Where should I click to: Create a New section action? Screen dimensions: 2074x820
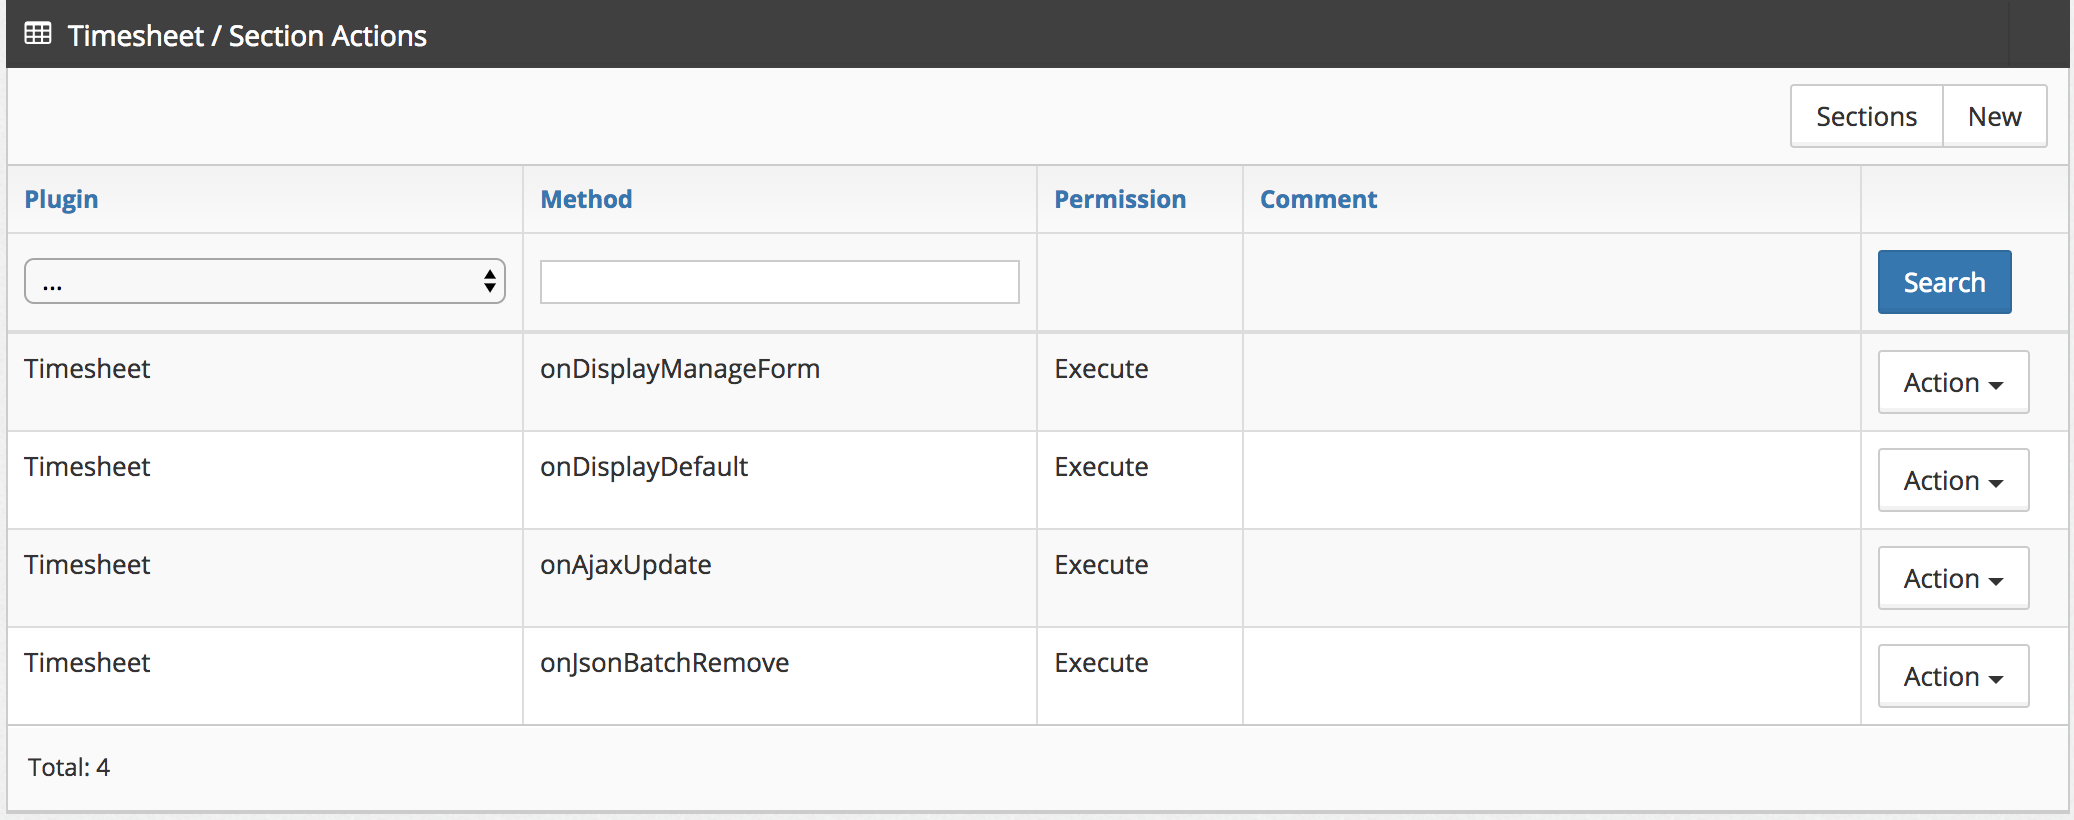(x=1994, y=117)
